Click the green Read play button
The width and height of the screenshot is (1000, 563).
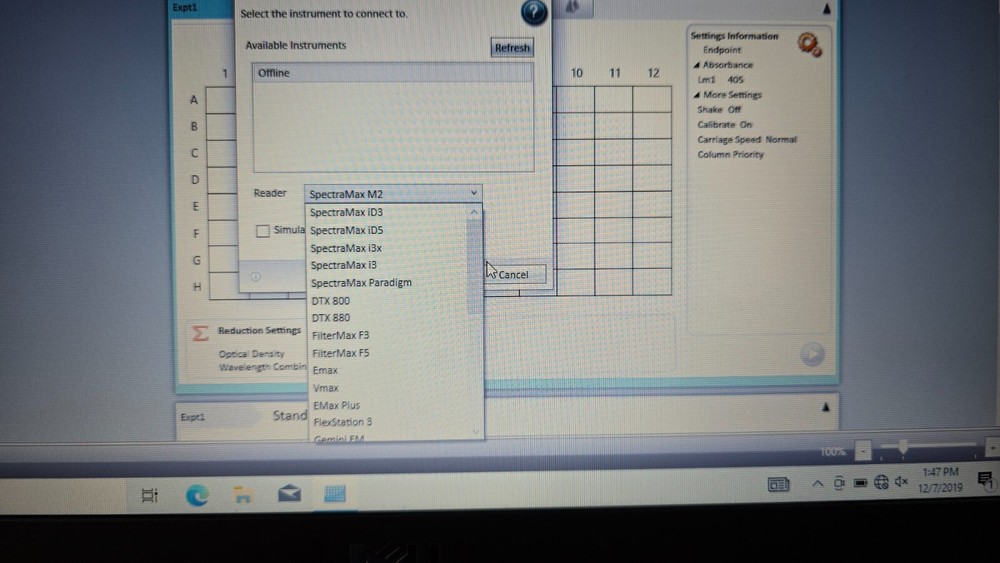(812, 354)
